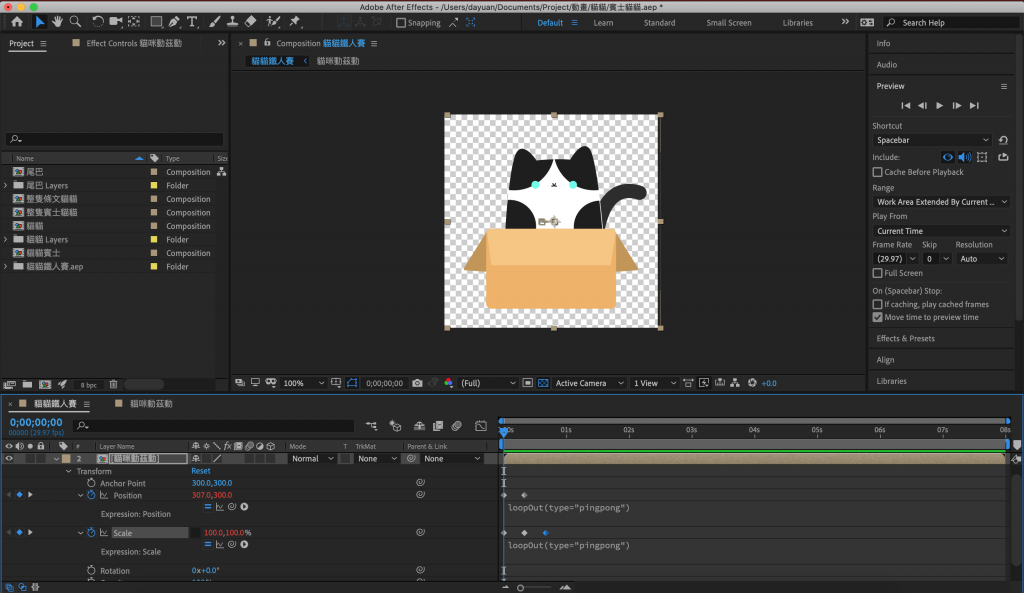The height and width of the screenshot is (593, 1024).
Task: Select the Puppet Pin tool
Action: (x=295, y=21)
